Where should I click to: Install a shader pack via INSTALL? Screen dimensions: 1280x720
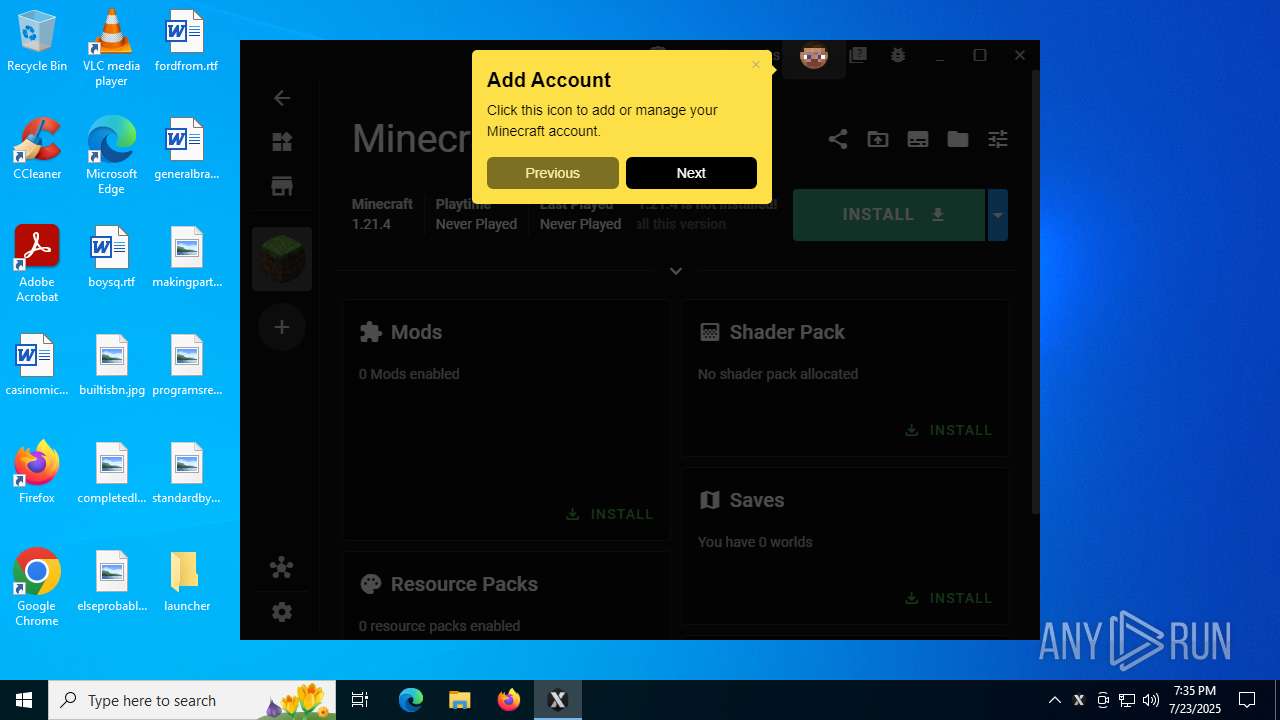coord(948,430)
